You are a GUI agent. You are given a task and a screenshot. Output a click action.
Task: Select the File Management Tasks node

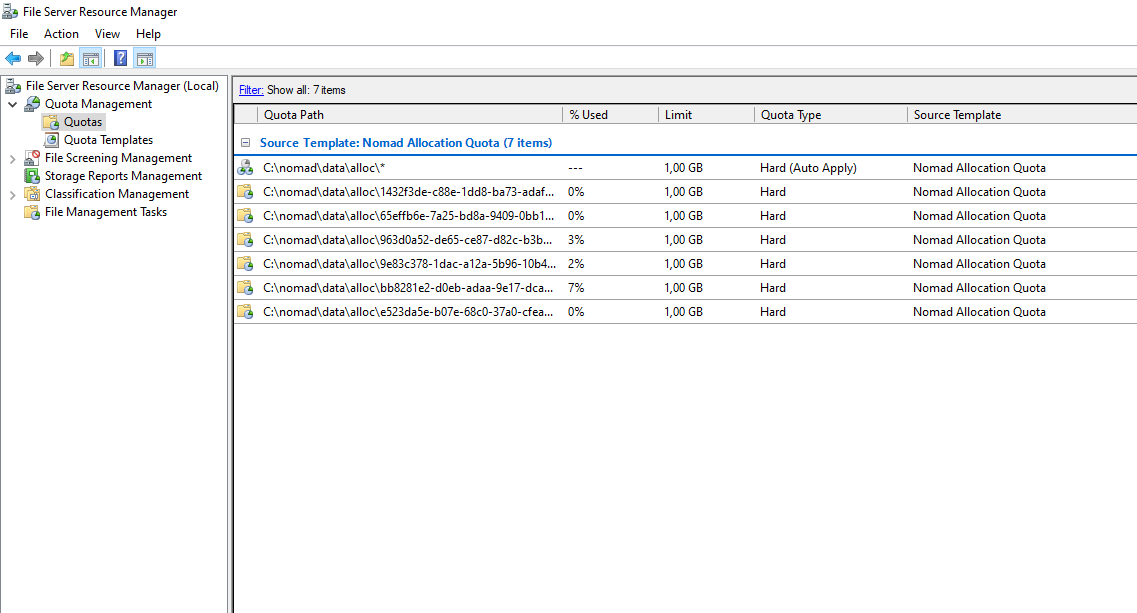coord(106,212)
